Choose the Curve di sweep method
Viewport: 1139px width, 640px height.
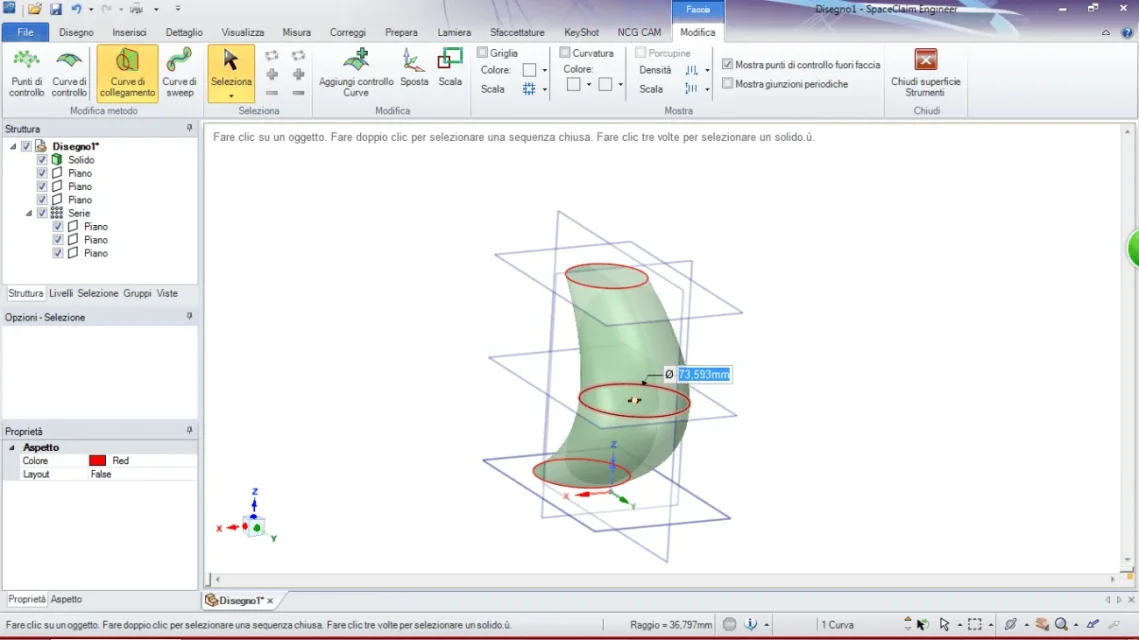tap(179, 73)
